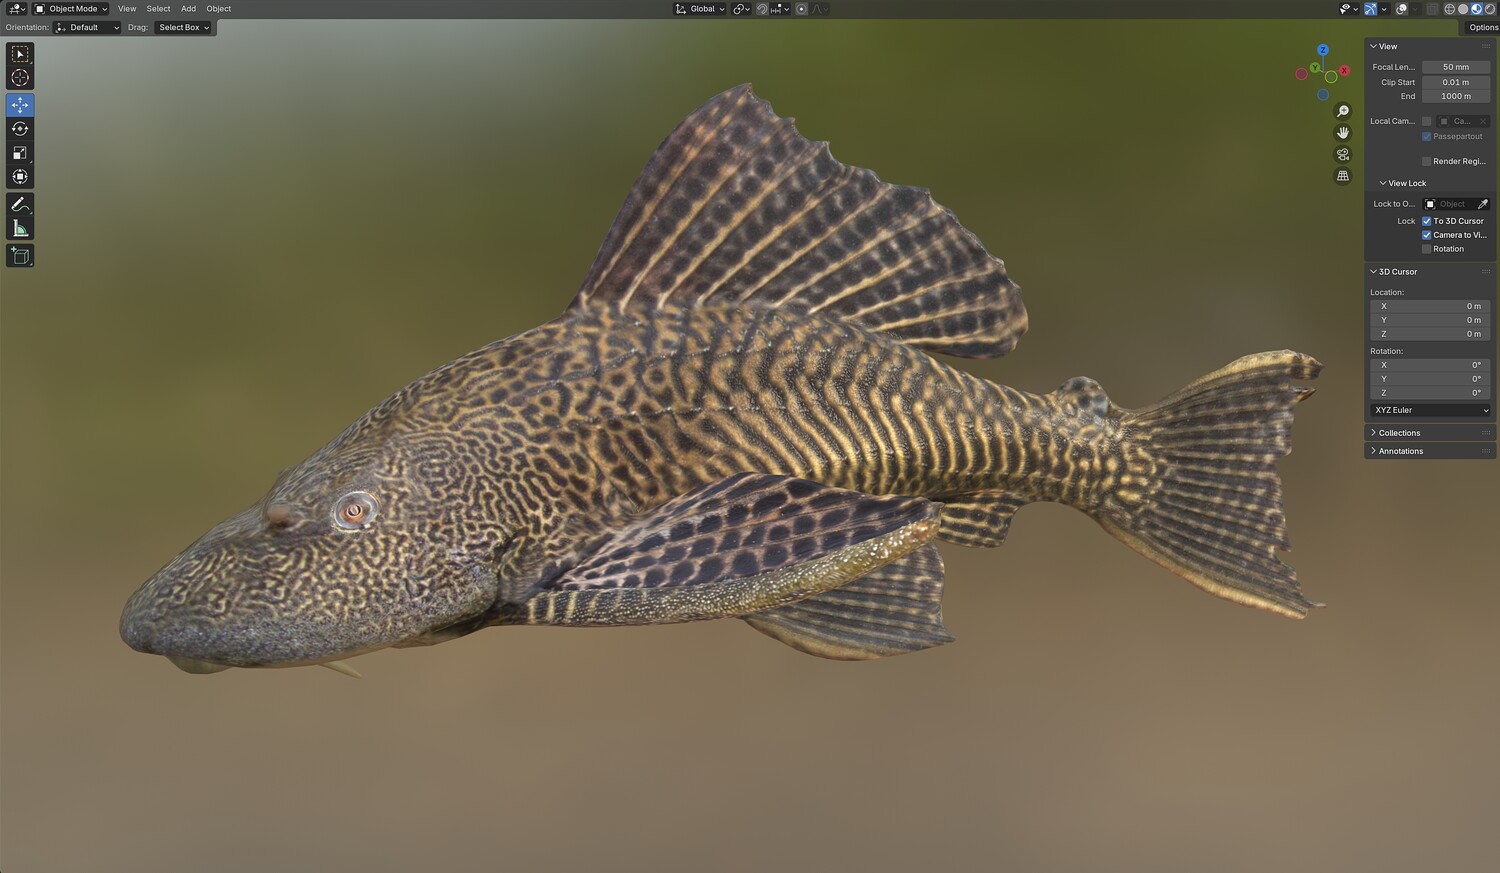Switch perspective/orthographic with the grid icon

(1343, 176)
